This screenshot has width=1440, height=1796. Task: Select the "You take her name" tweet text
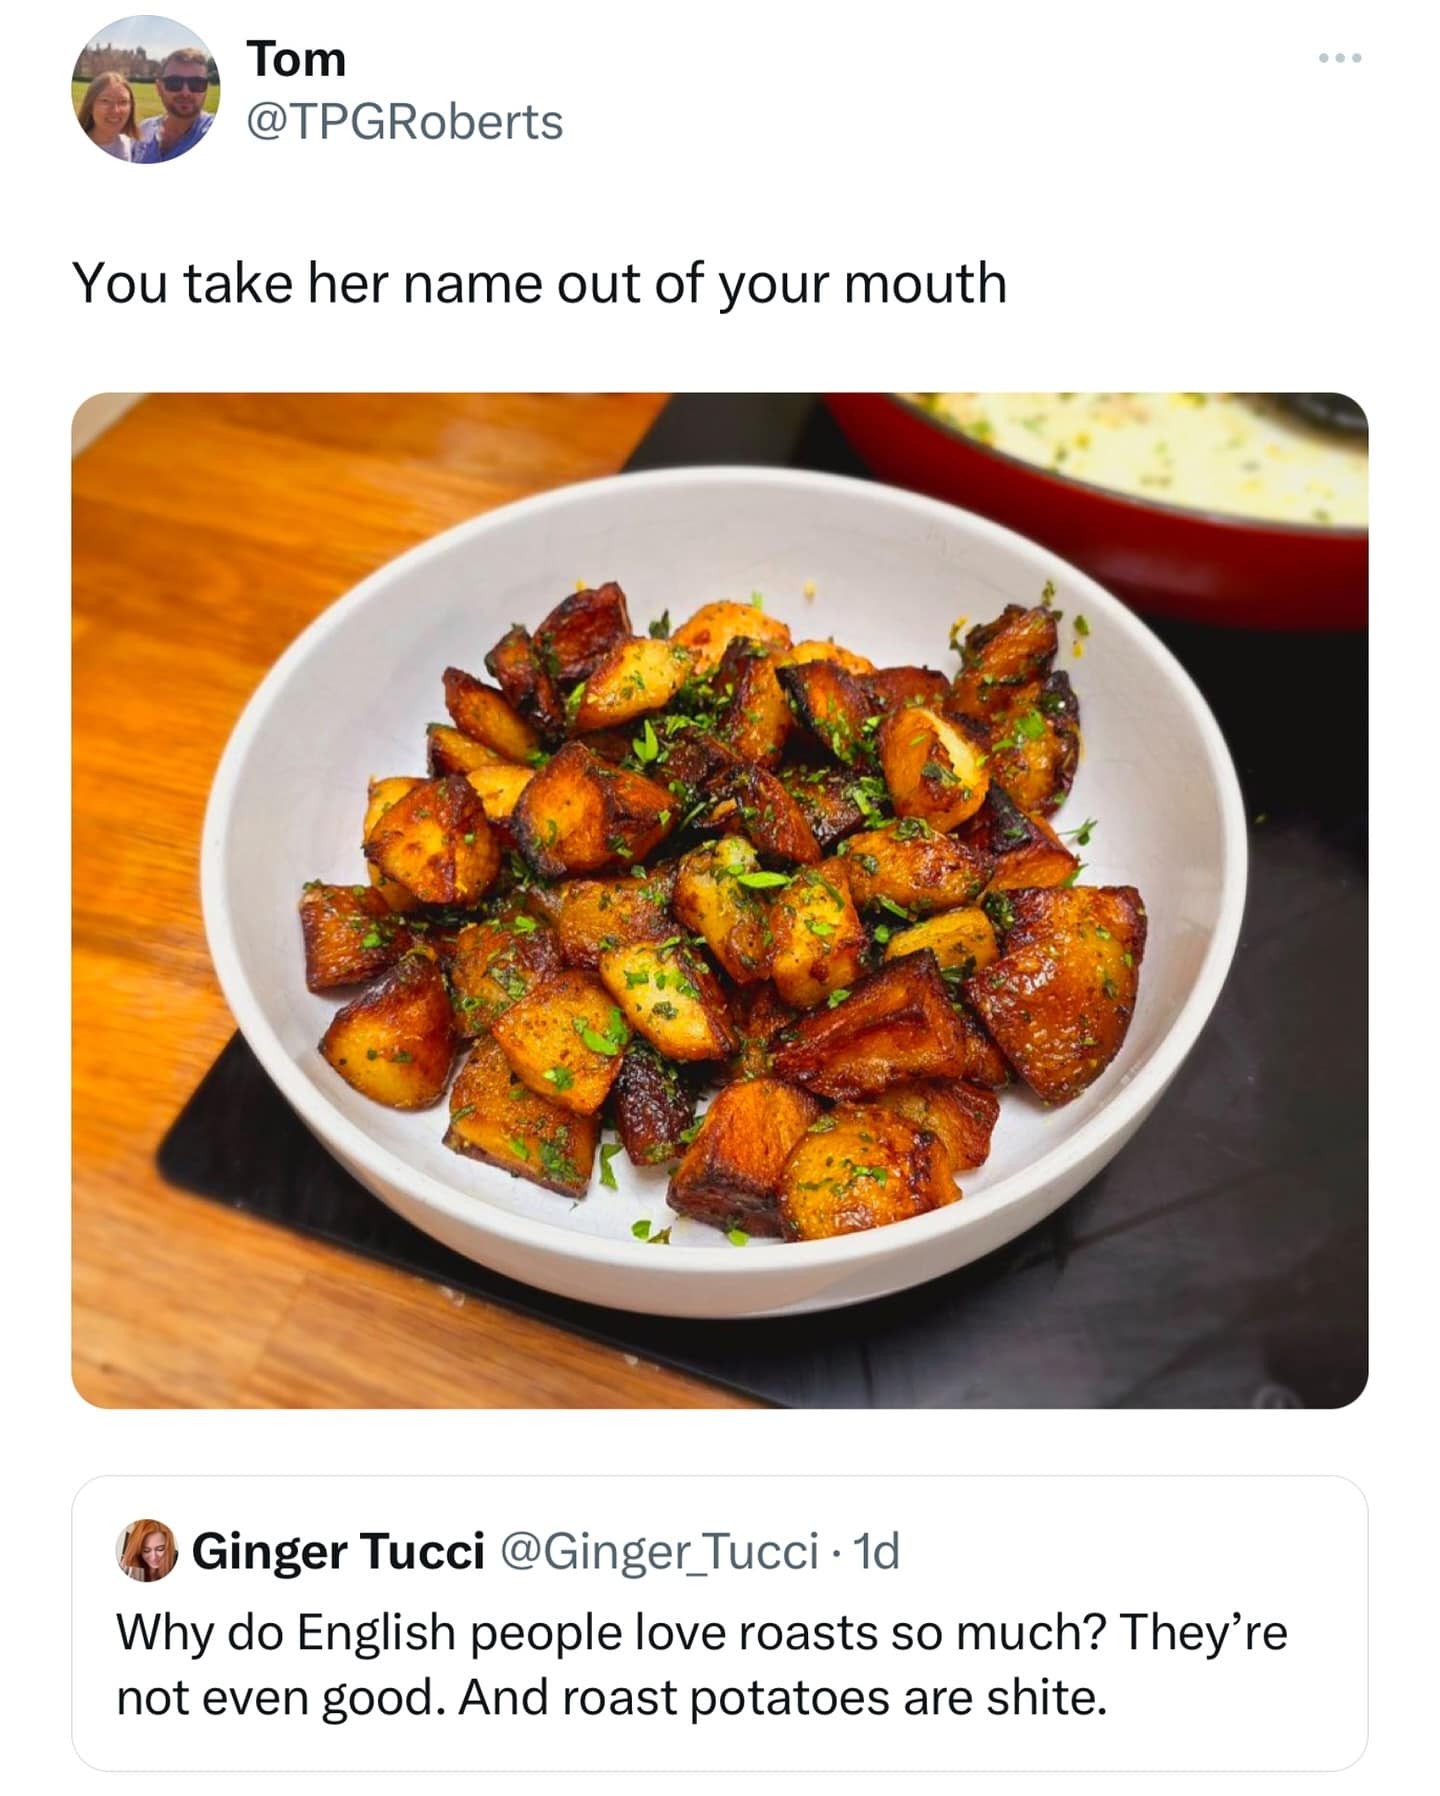[x=538, y=283]
